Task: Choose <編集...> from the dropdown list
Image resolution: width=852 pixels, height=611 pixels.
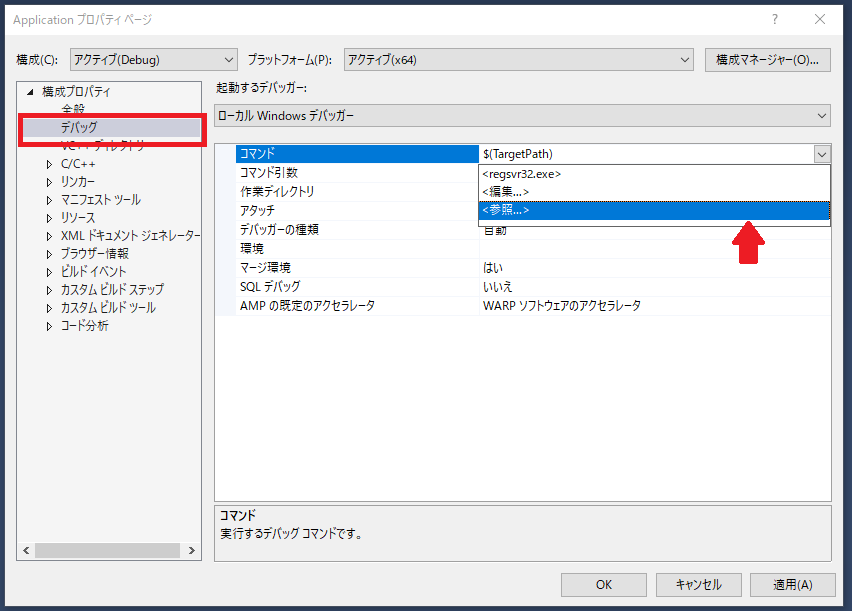Action: [654, 192]
